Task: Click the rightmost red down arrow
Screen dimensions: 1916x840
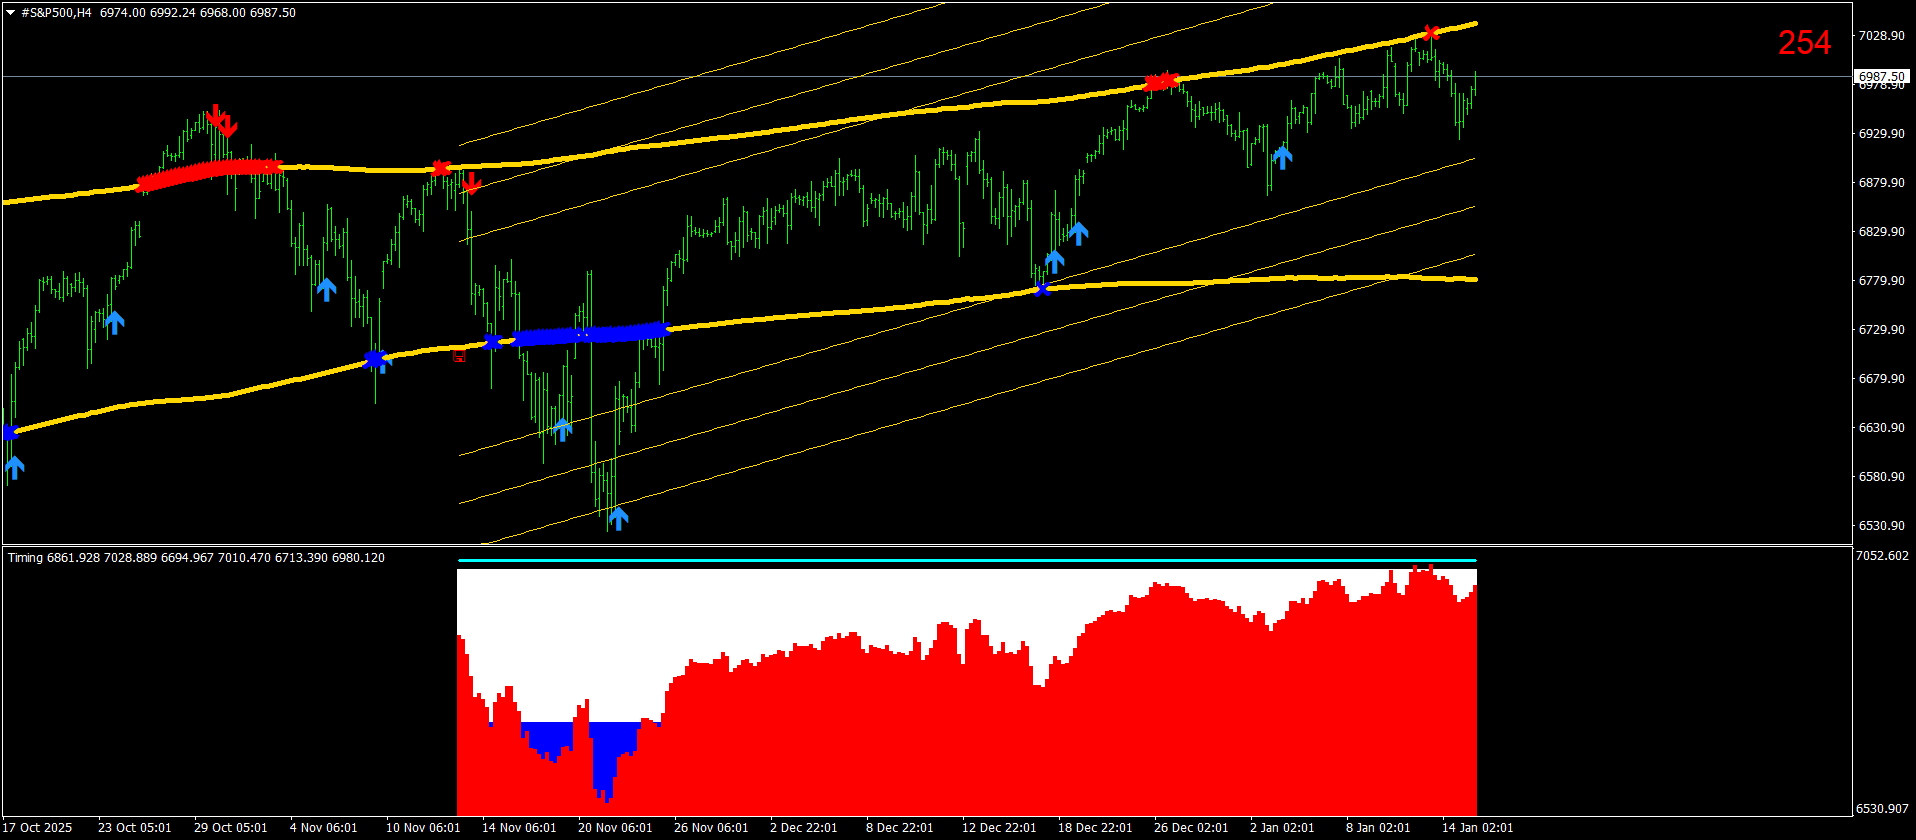Action: [472, 183]
